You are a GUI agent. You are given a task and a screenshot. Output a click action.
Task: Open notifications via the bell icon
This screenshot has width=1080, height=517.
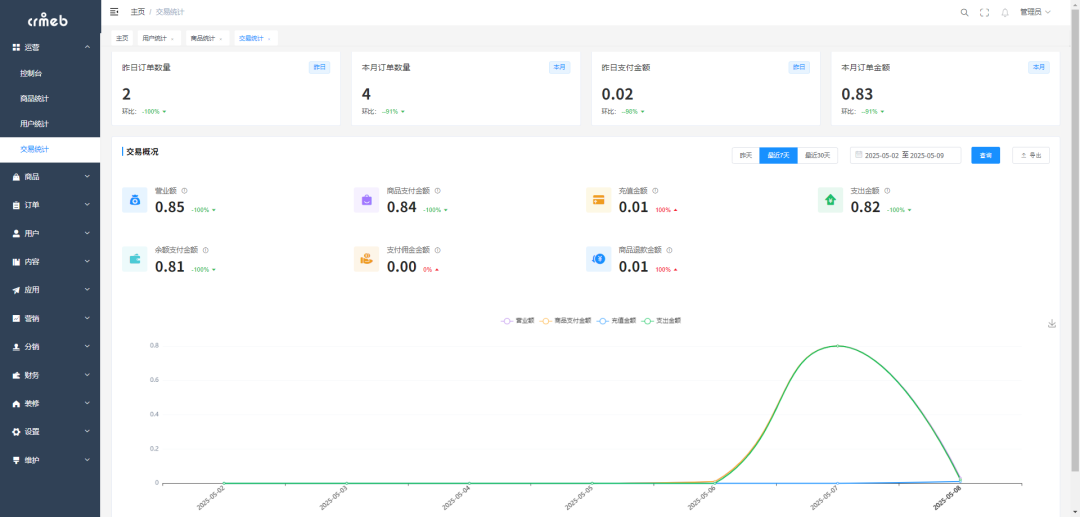pyautogui.click(x=1004, y=12)
